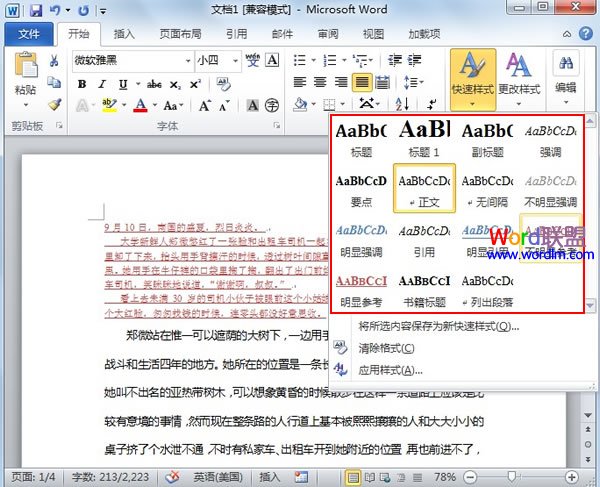600x487 pixels.
Task: Switch to the 引用 tab
Action: click(236, 34)
